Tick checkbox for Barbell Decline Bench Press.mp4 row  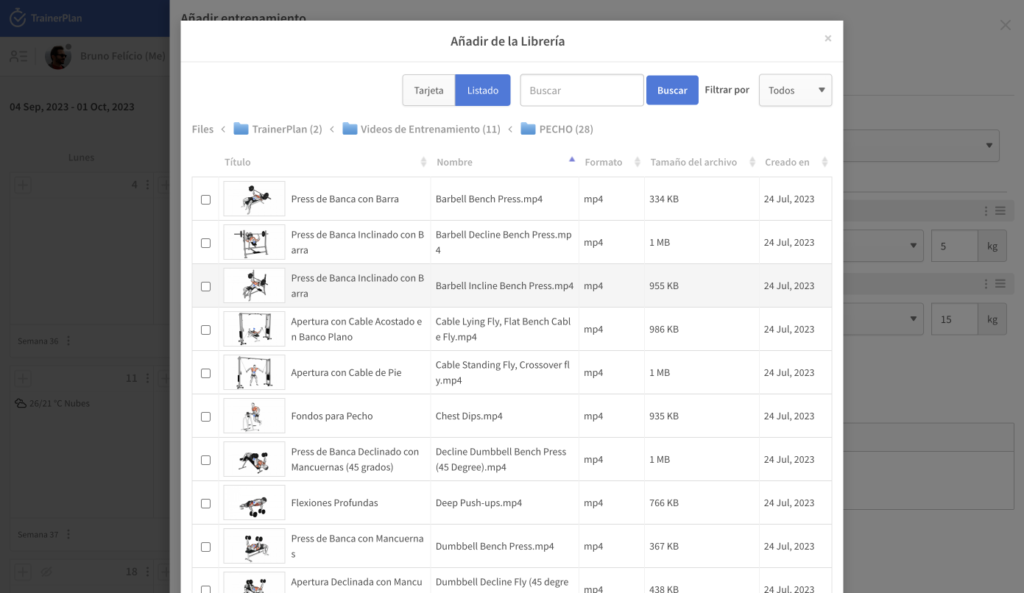[206, 243]
